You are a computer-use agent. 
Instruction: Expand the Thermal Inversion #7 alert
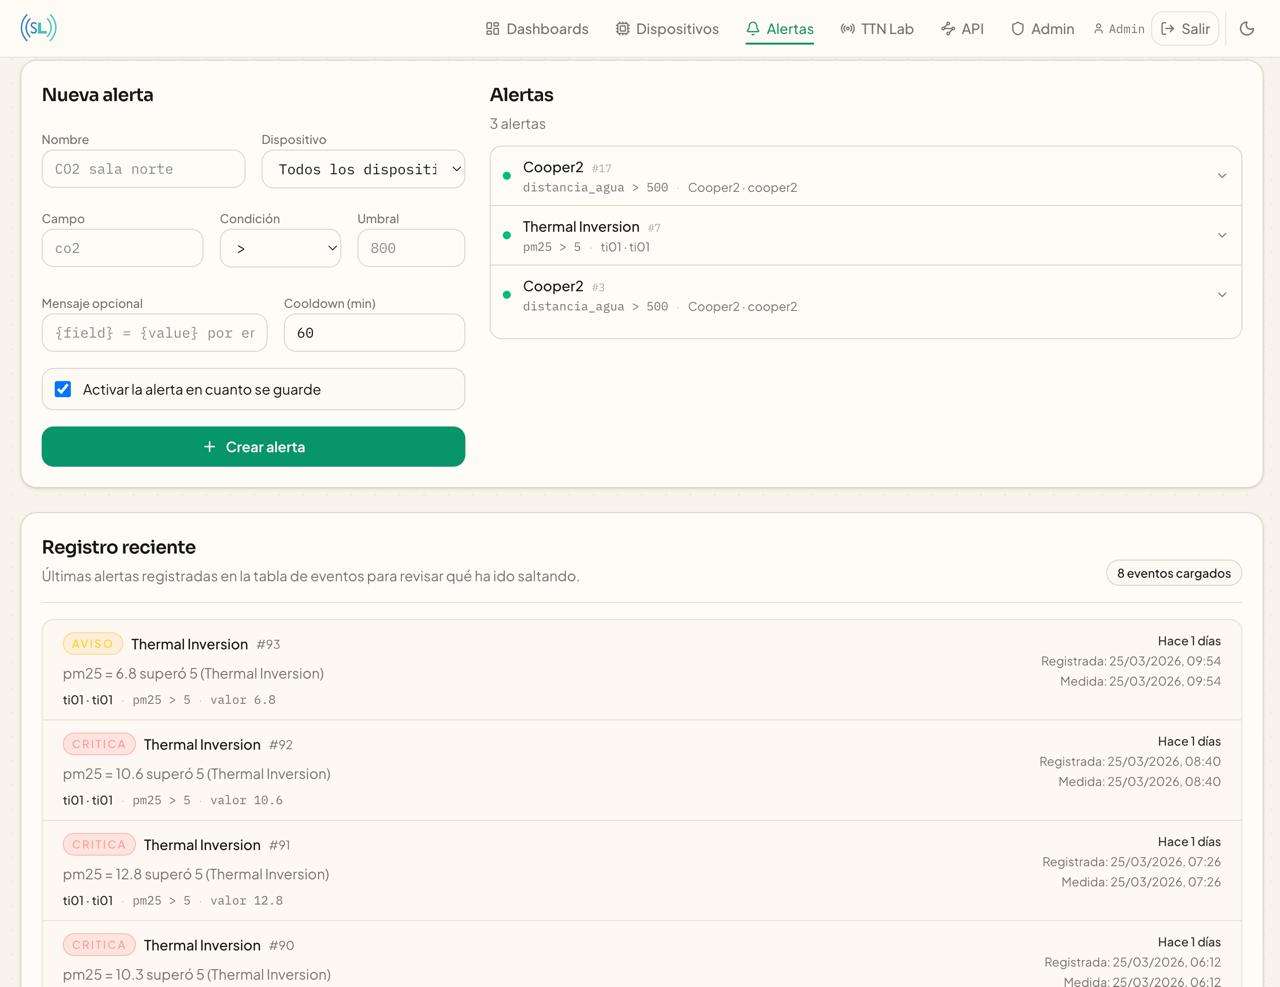(x=1221, y=235)
